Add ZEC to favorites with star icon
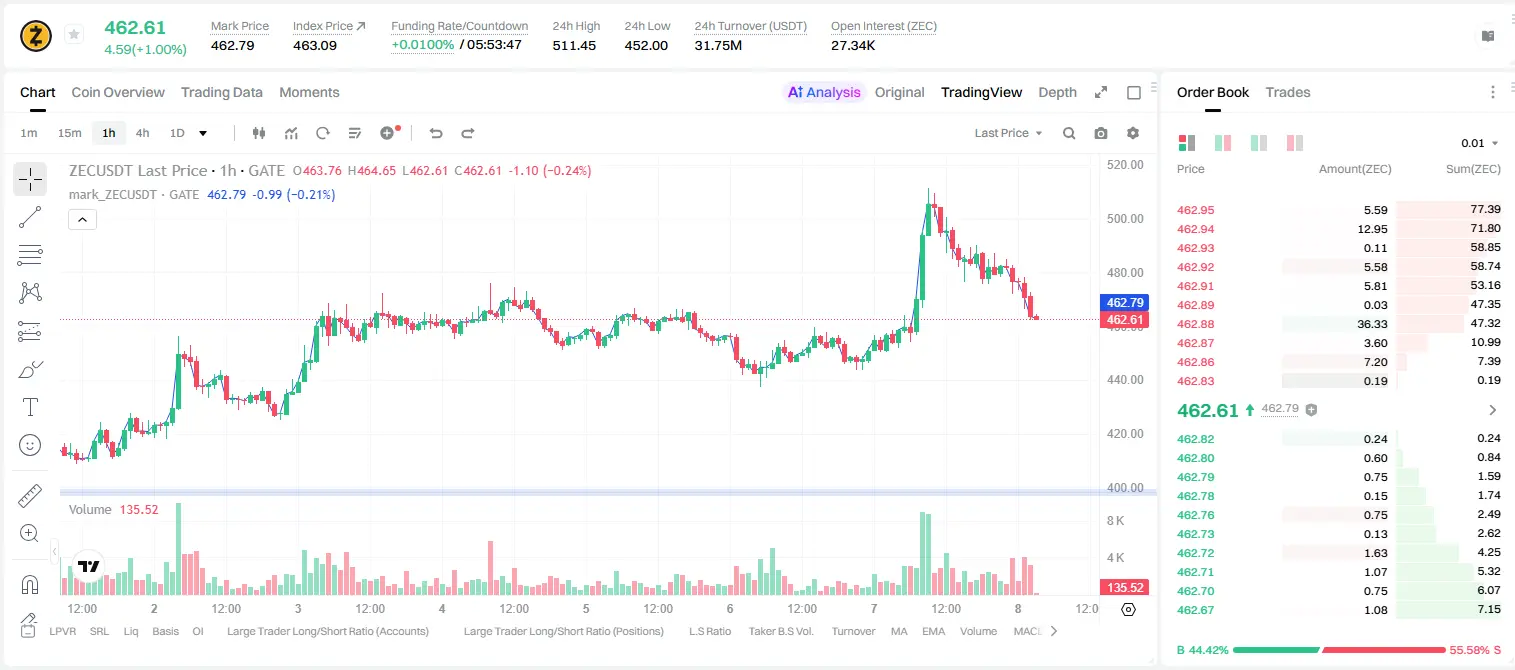Image resolution: width=1515 pixels, height=670 pixels. [74, 35]
